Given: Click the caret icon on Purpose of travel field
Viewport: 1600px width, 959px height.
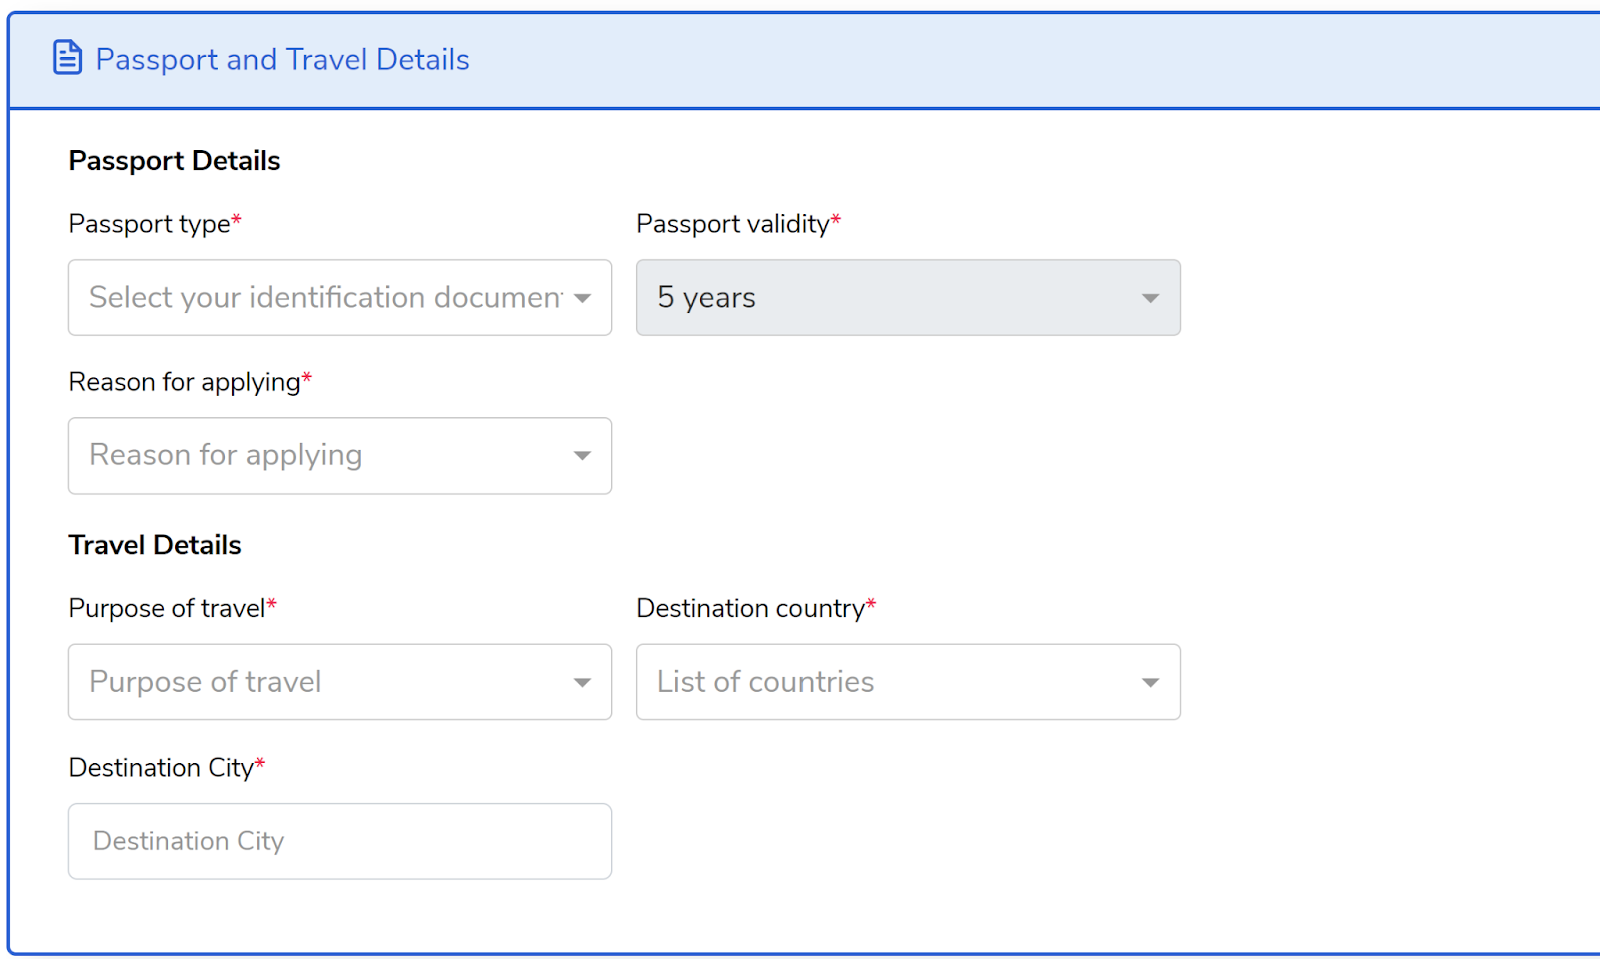Looking at the screenshot, I should tap(582, 683).
